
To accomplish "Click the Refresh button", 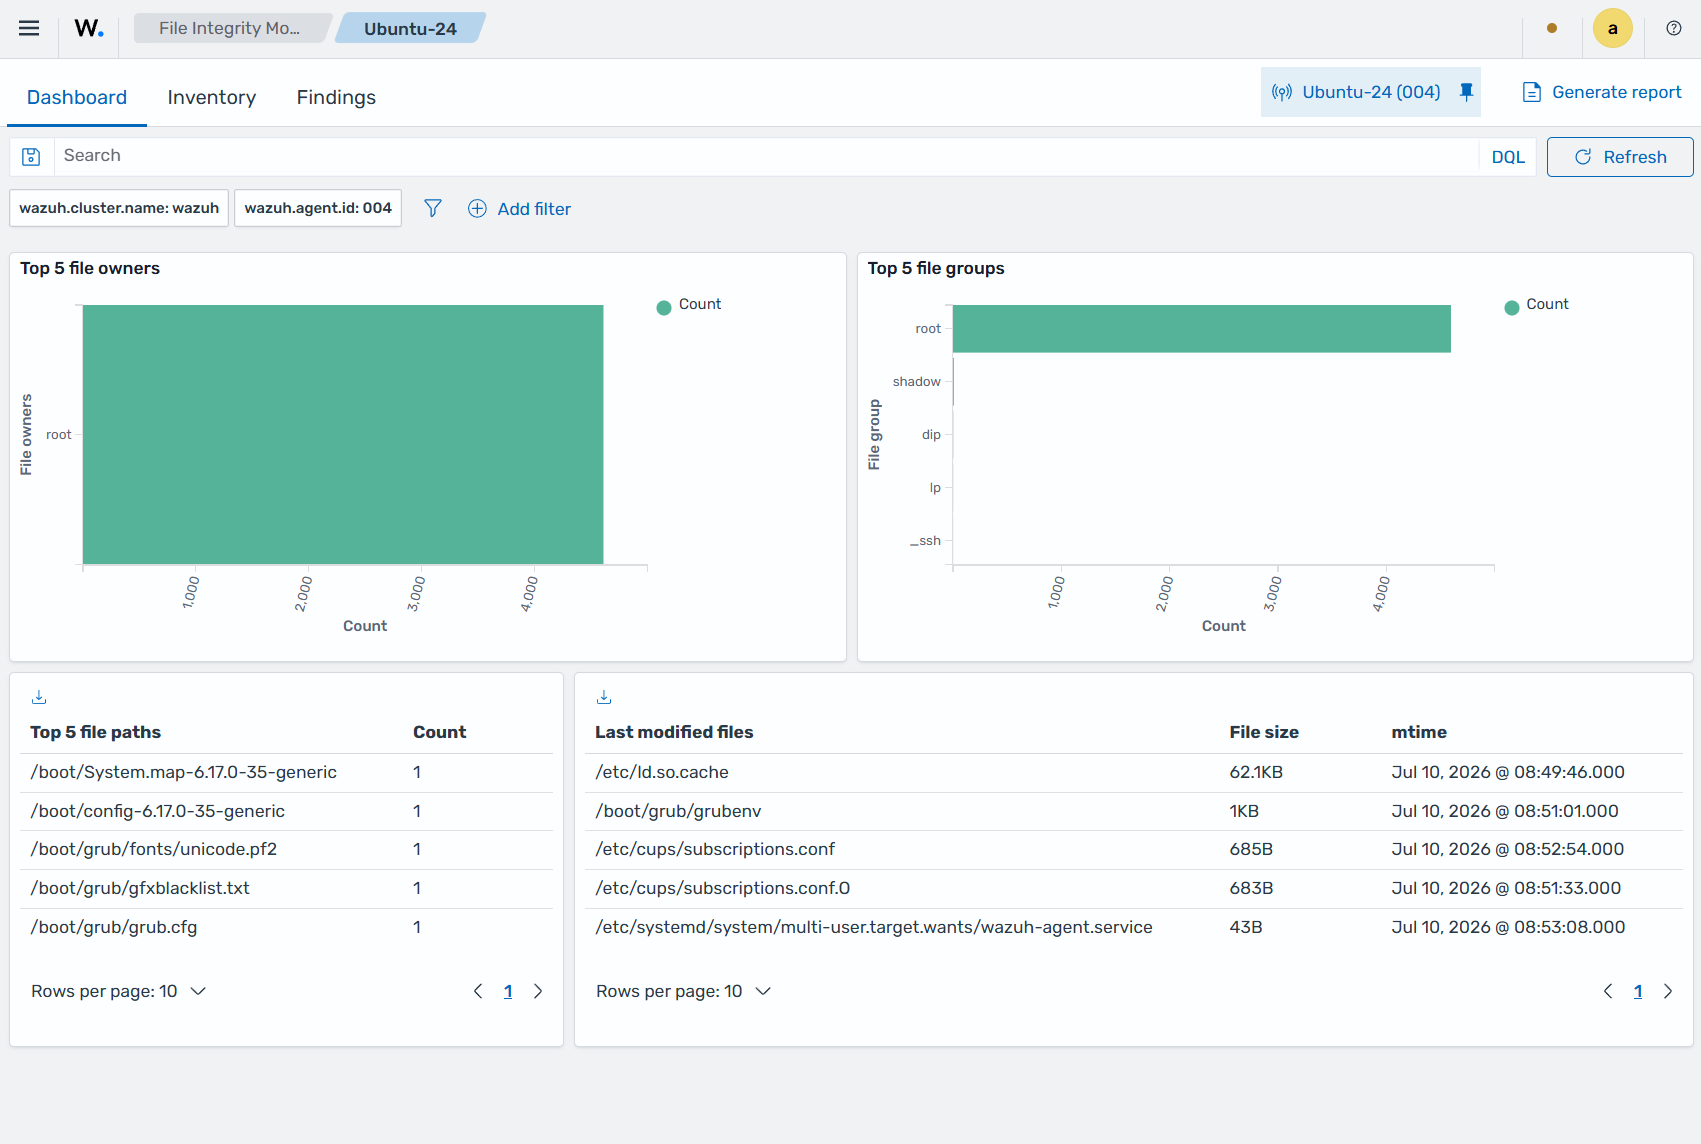I will [x=1620, y=157].
